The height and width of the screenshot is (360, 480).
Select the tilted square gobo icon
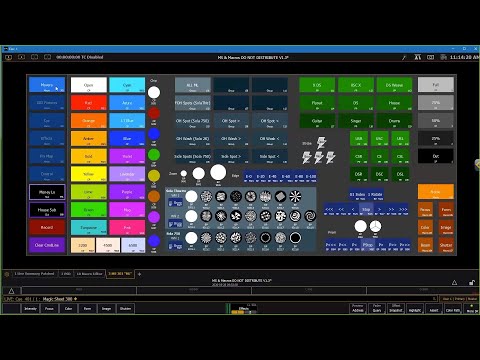coord(280,197)
